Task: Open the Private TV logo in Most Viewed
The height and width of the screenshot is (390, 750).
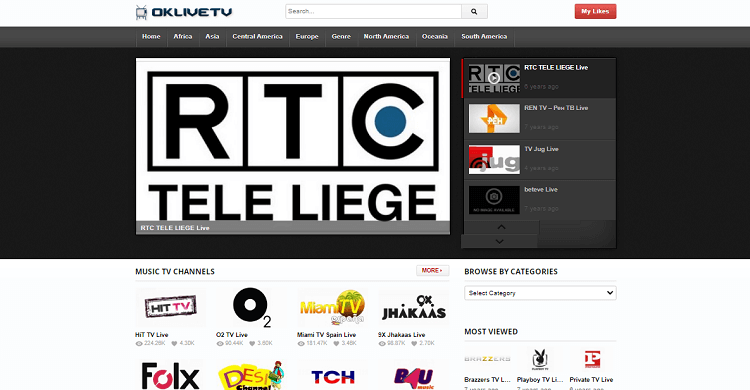Action: coord(592,359)
